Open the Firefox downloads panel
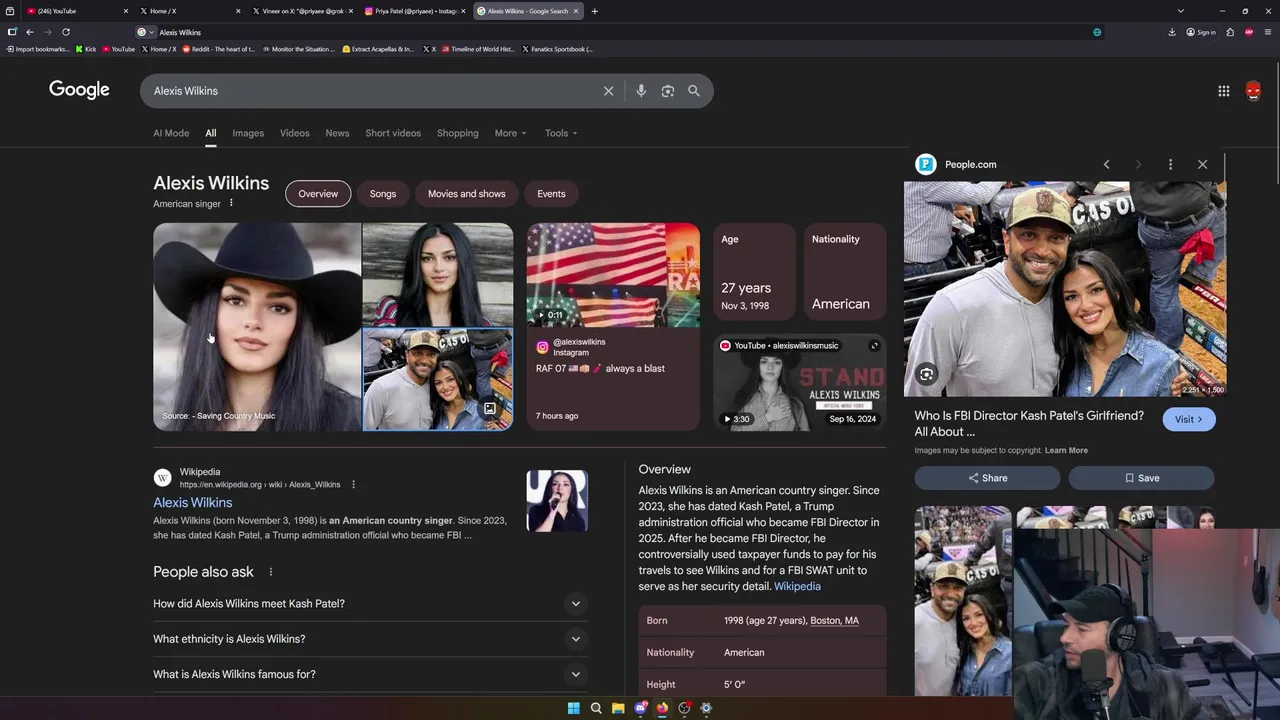The width and height of the screenshot is (1280, 720). click(x=1172, y=32)
